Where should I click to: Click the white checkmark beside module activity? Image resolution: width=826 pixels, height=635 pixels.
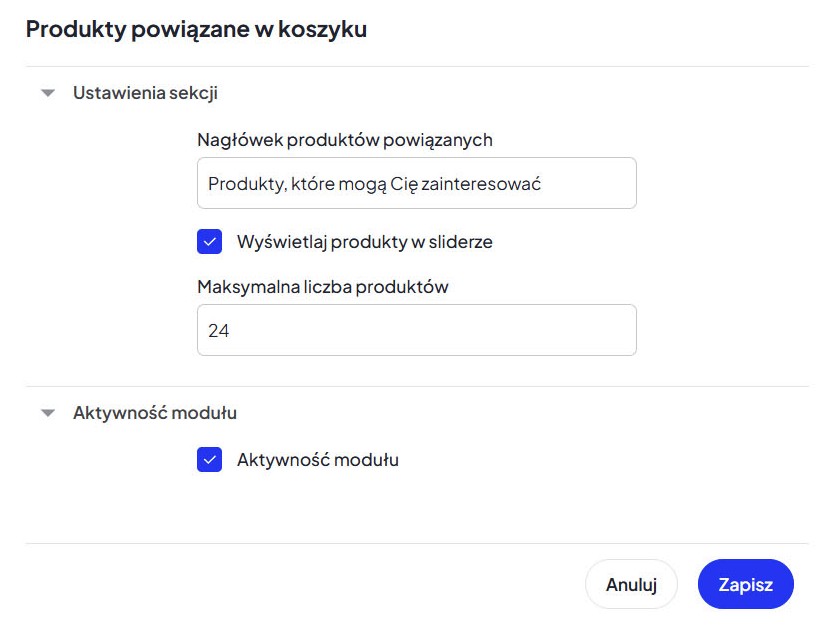click(209, 461)
